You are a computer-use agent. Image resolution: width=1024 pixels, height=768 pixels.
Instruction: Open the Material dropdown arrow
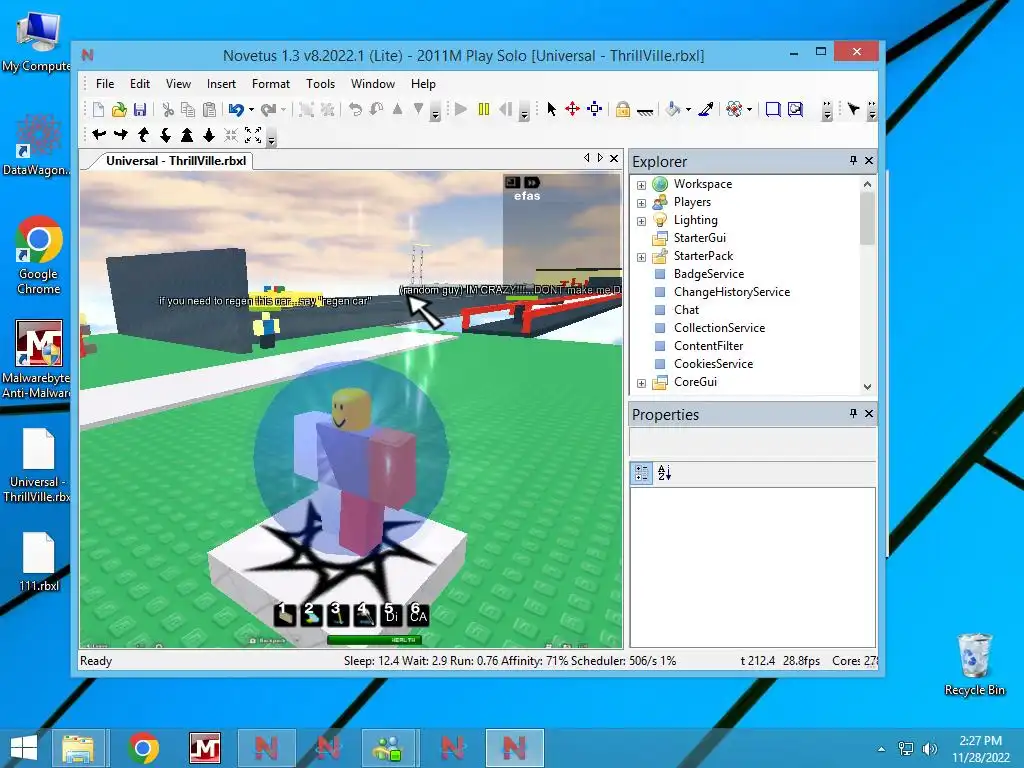tap(749, 110)
